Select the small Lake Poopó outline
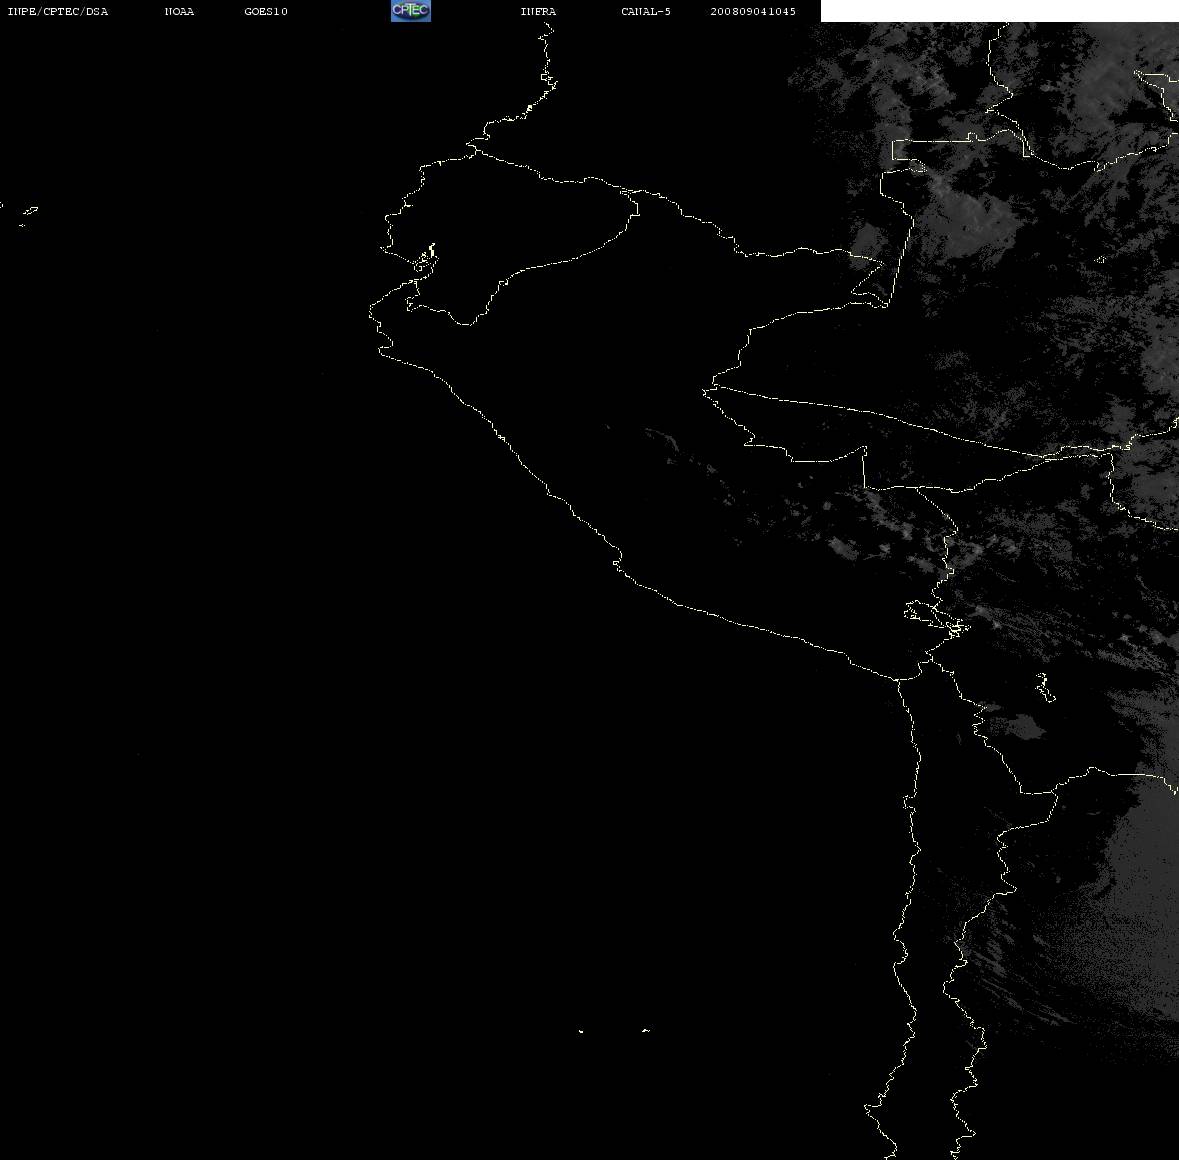The image size is (1179, 1160). (1044, 687)
